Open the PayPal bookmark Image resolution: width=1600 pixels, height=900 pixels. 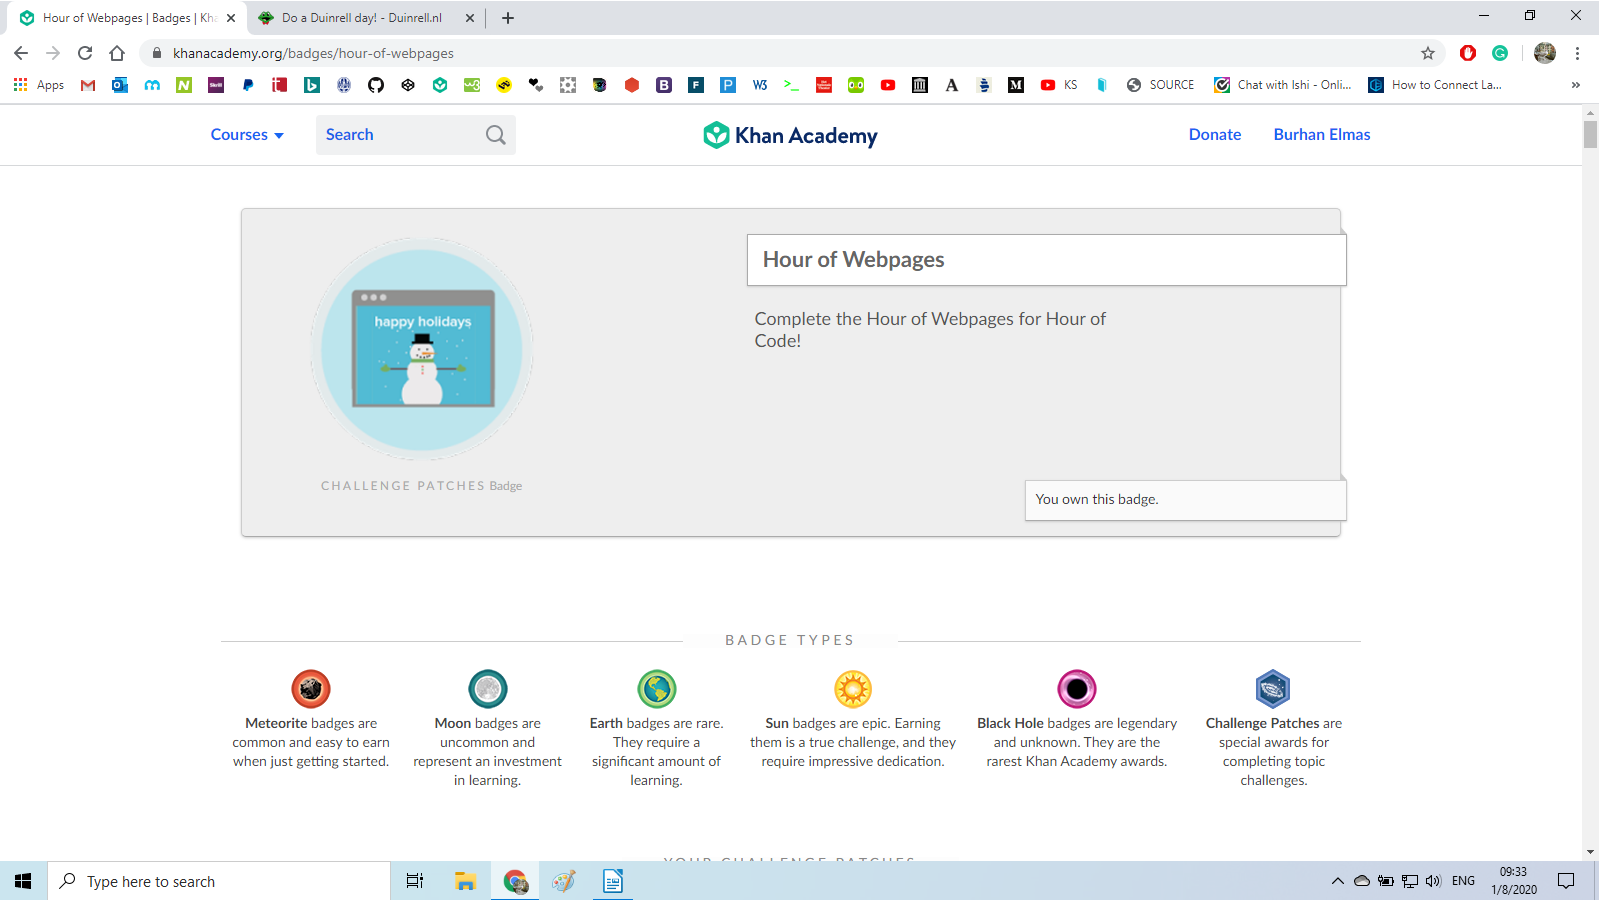[x=248, y=85]
